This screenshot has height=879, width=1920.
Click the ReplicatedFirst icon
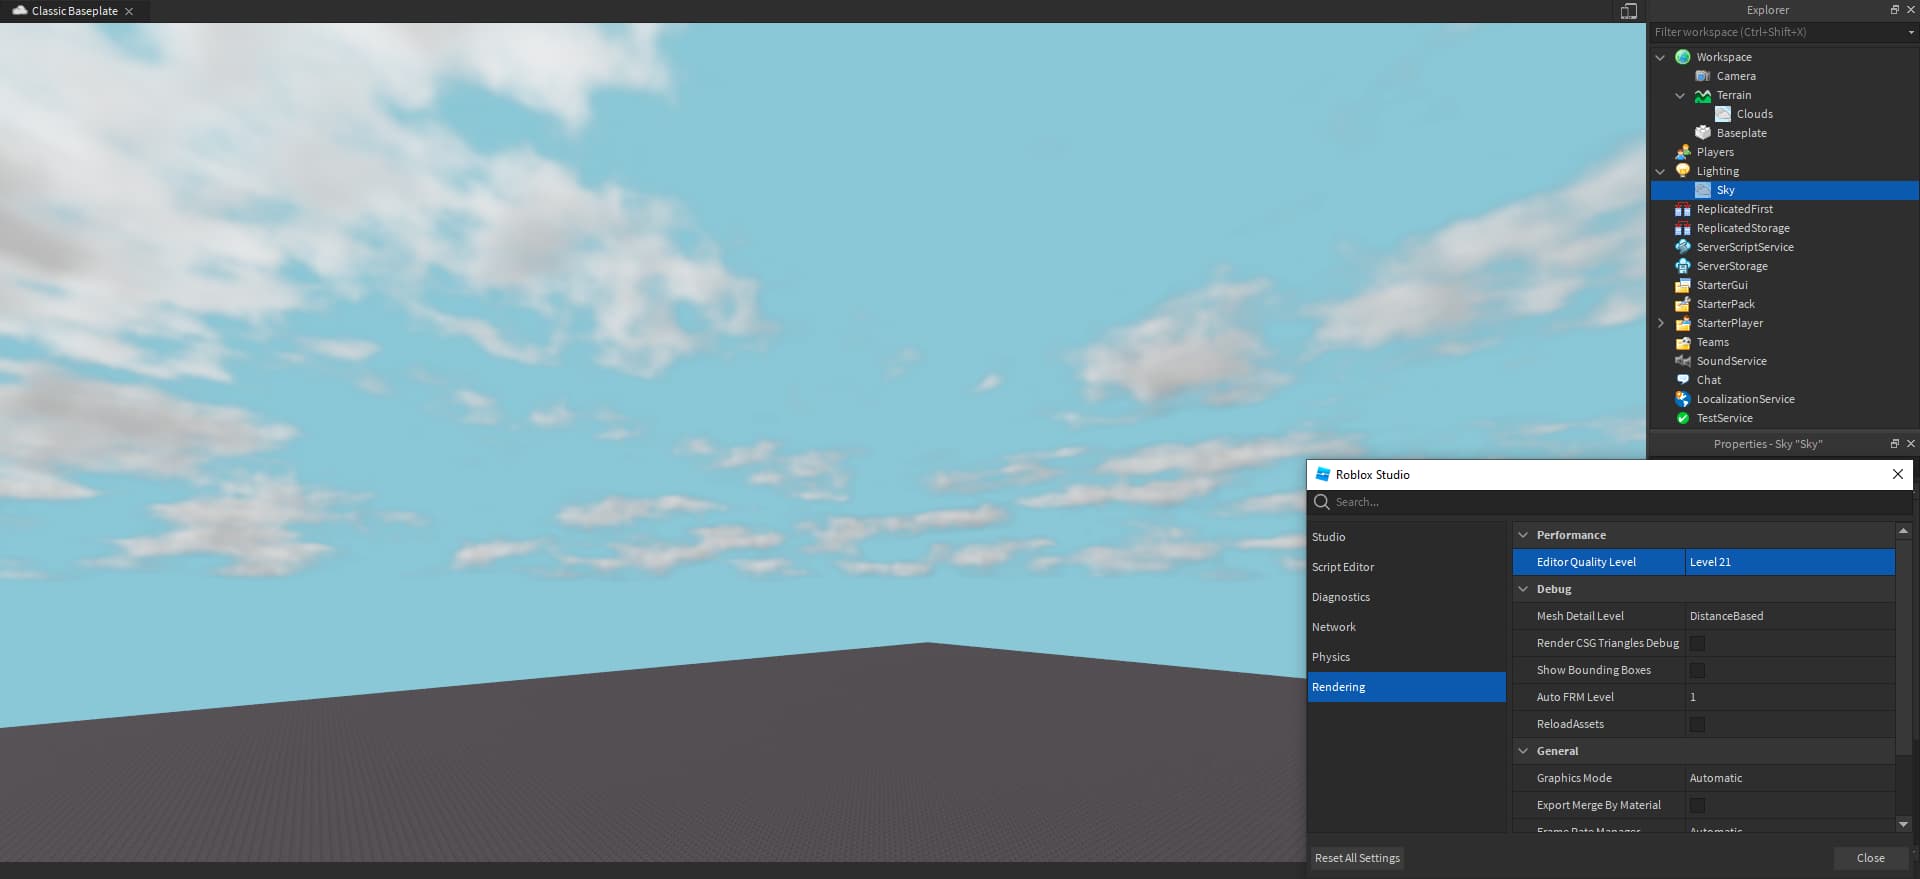1683,209
